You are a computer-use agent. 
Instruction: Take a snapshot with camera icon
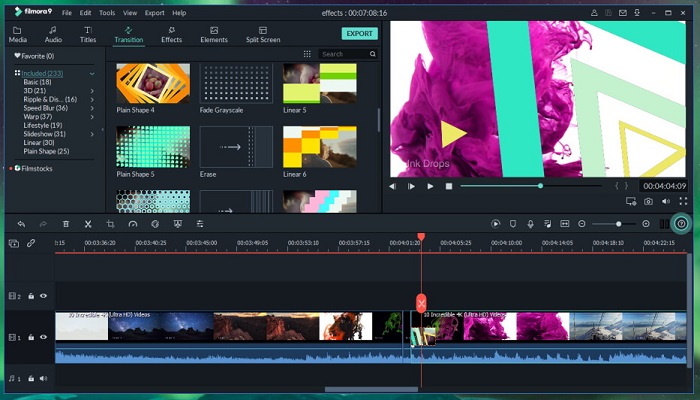648,201
